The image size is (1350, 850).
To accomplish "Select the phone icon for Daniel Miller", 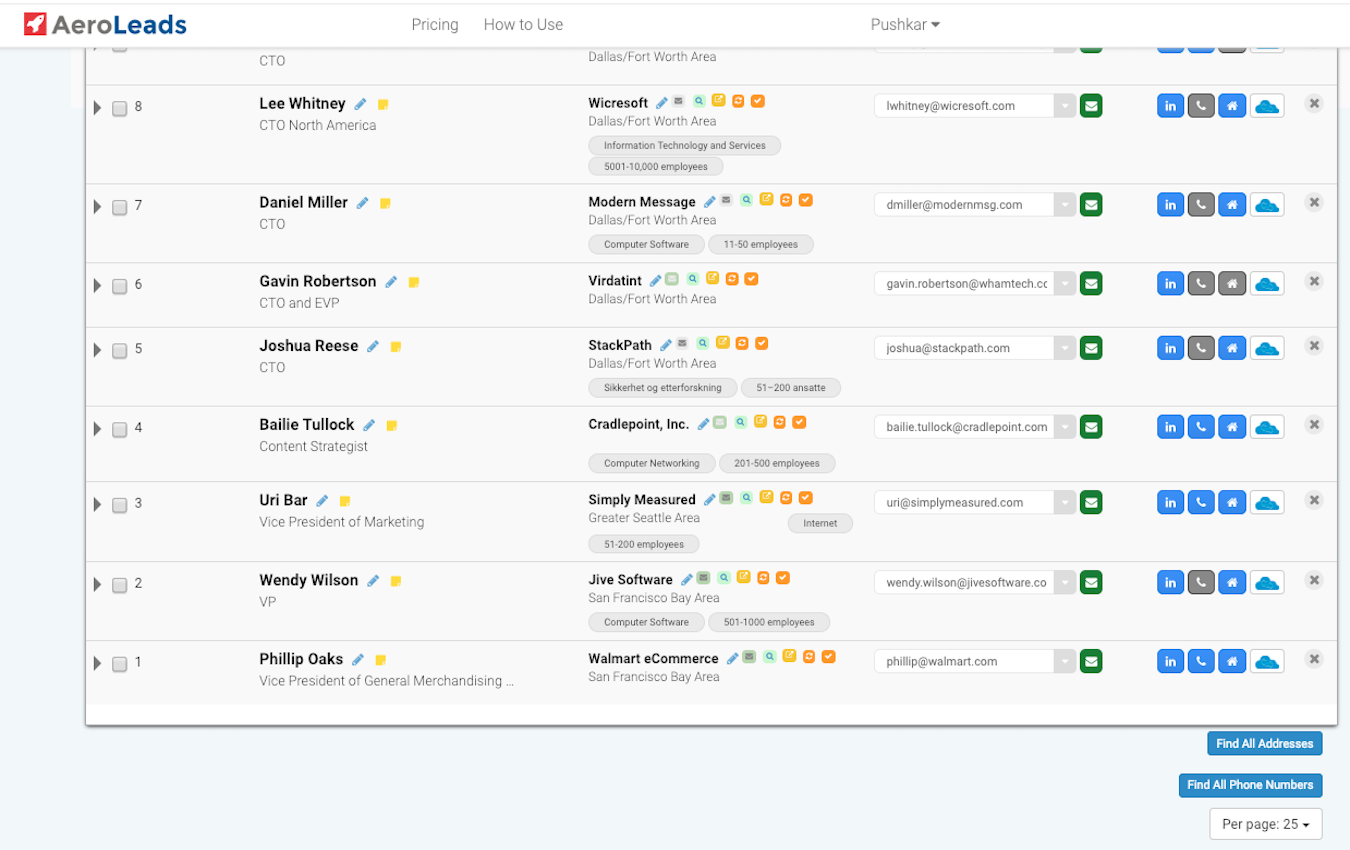I will tap(1201, 204).
